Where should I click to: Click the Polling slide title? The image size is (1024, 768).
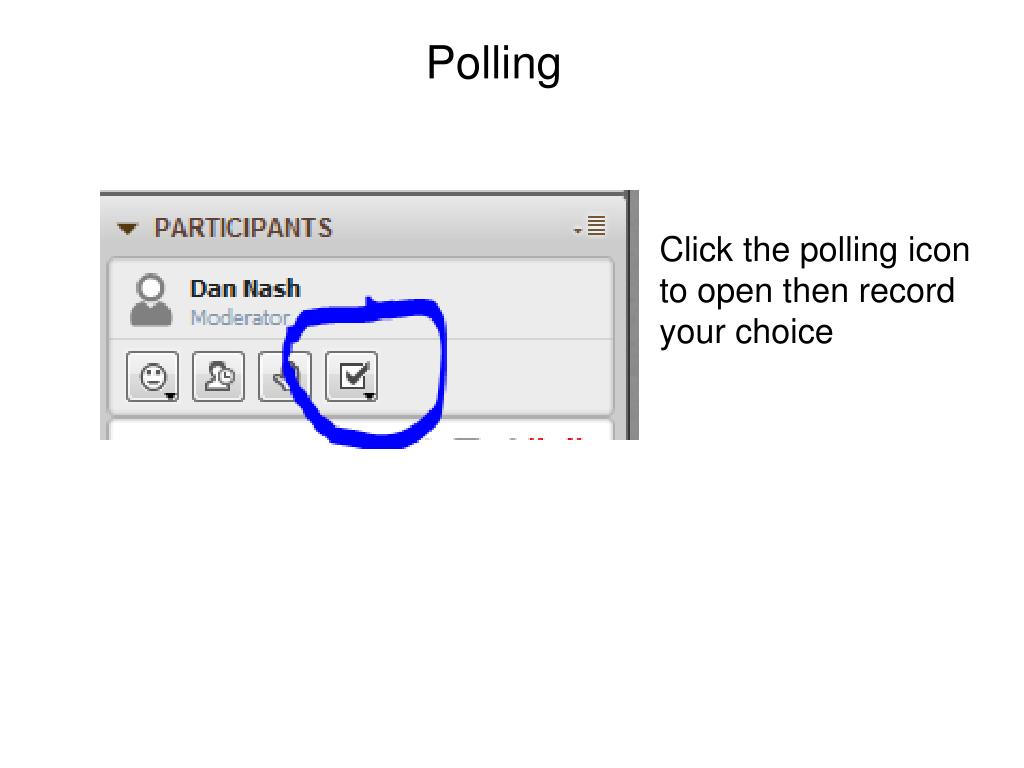[x=494, y=63]
